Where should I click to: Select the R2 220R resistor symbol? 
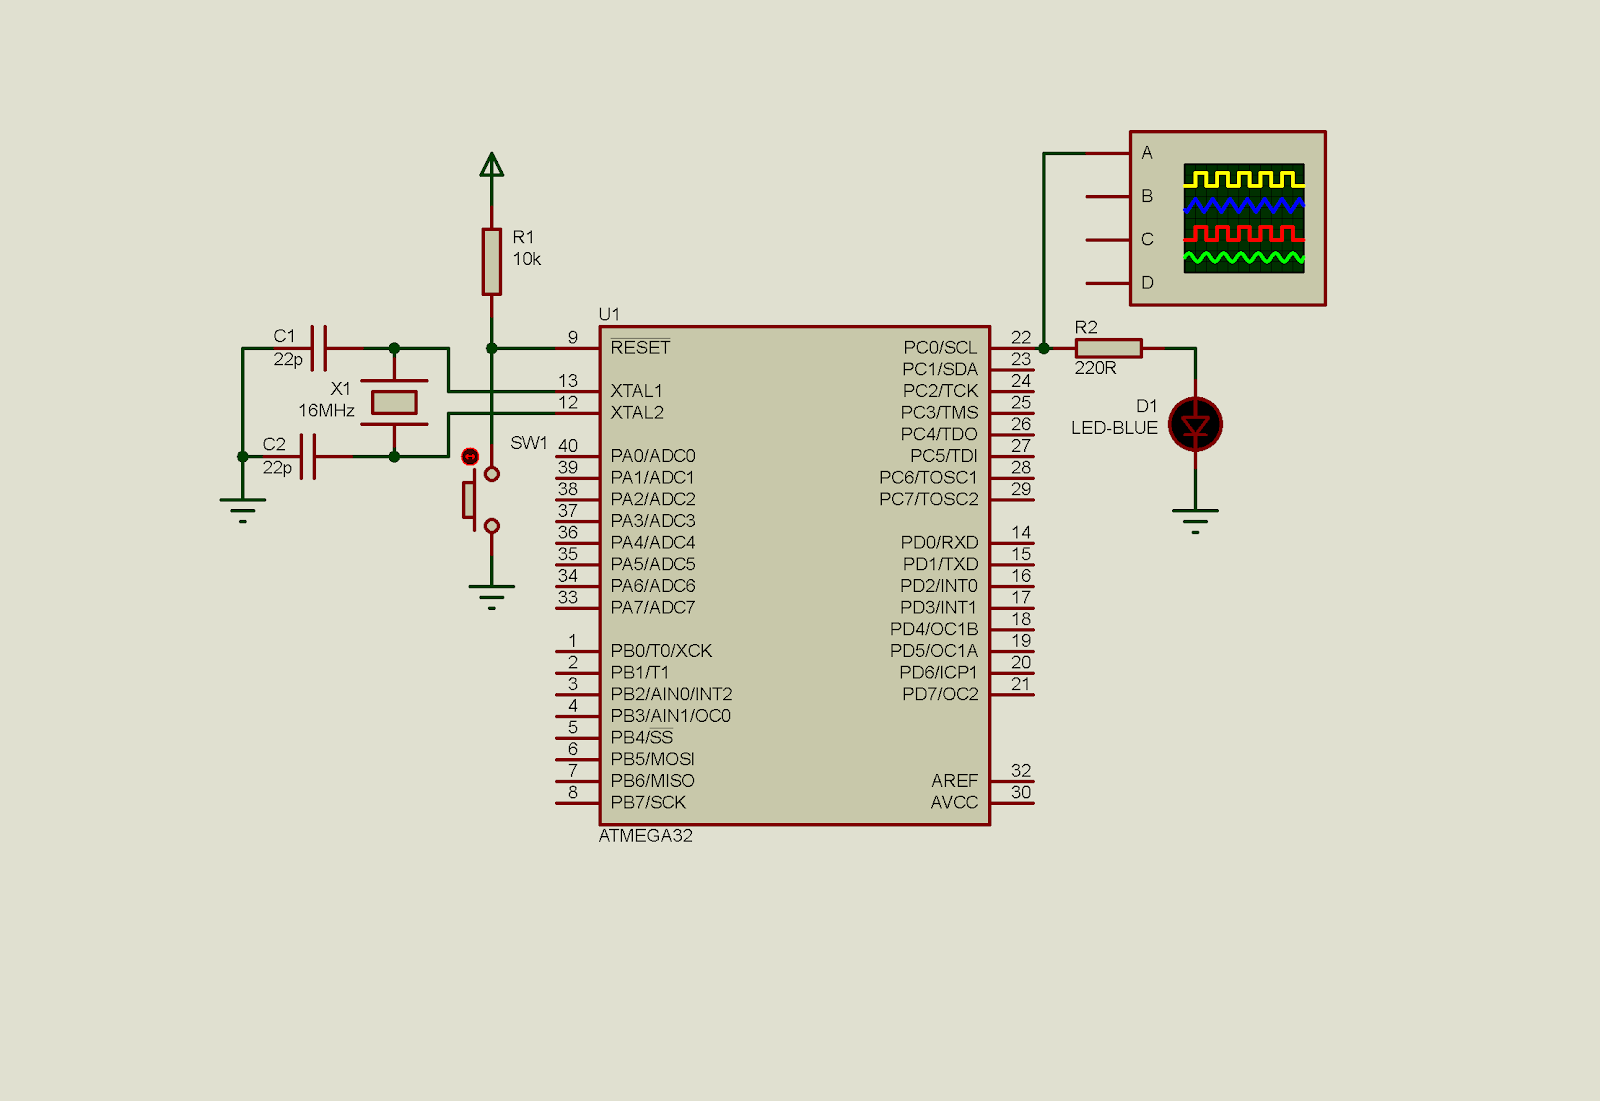coord(1108,348)
